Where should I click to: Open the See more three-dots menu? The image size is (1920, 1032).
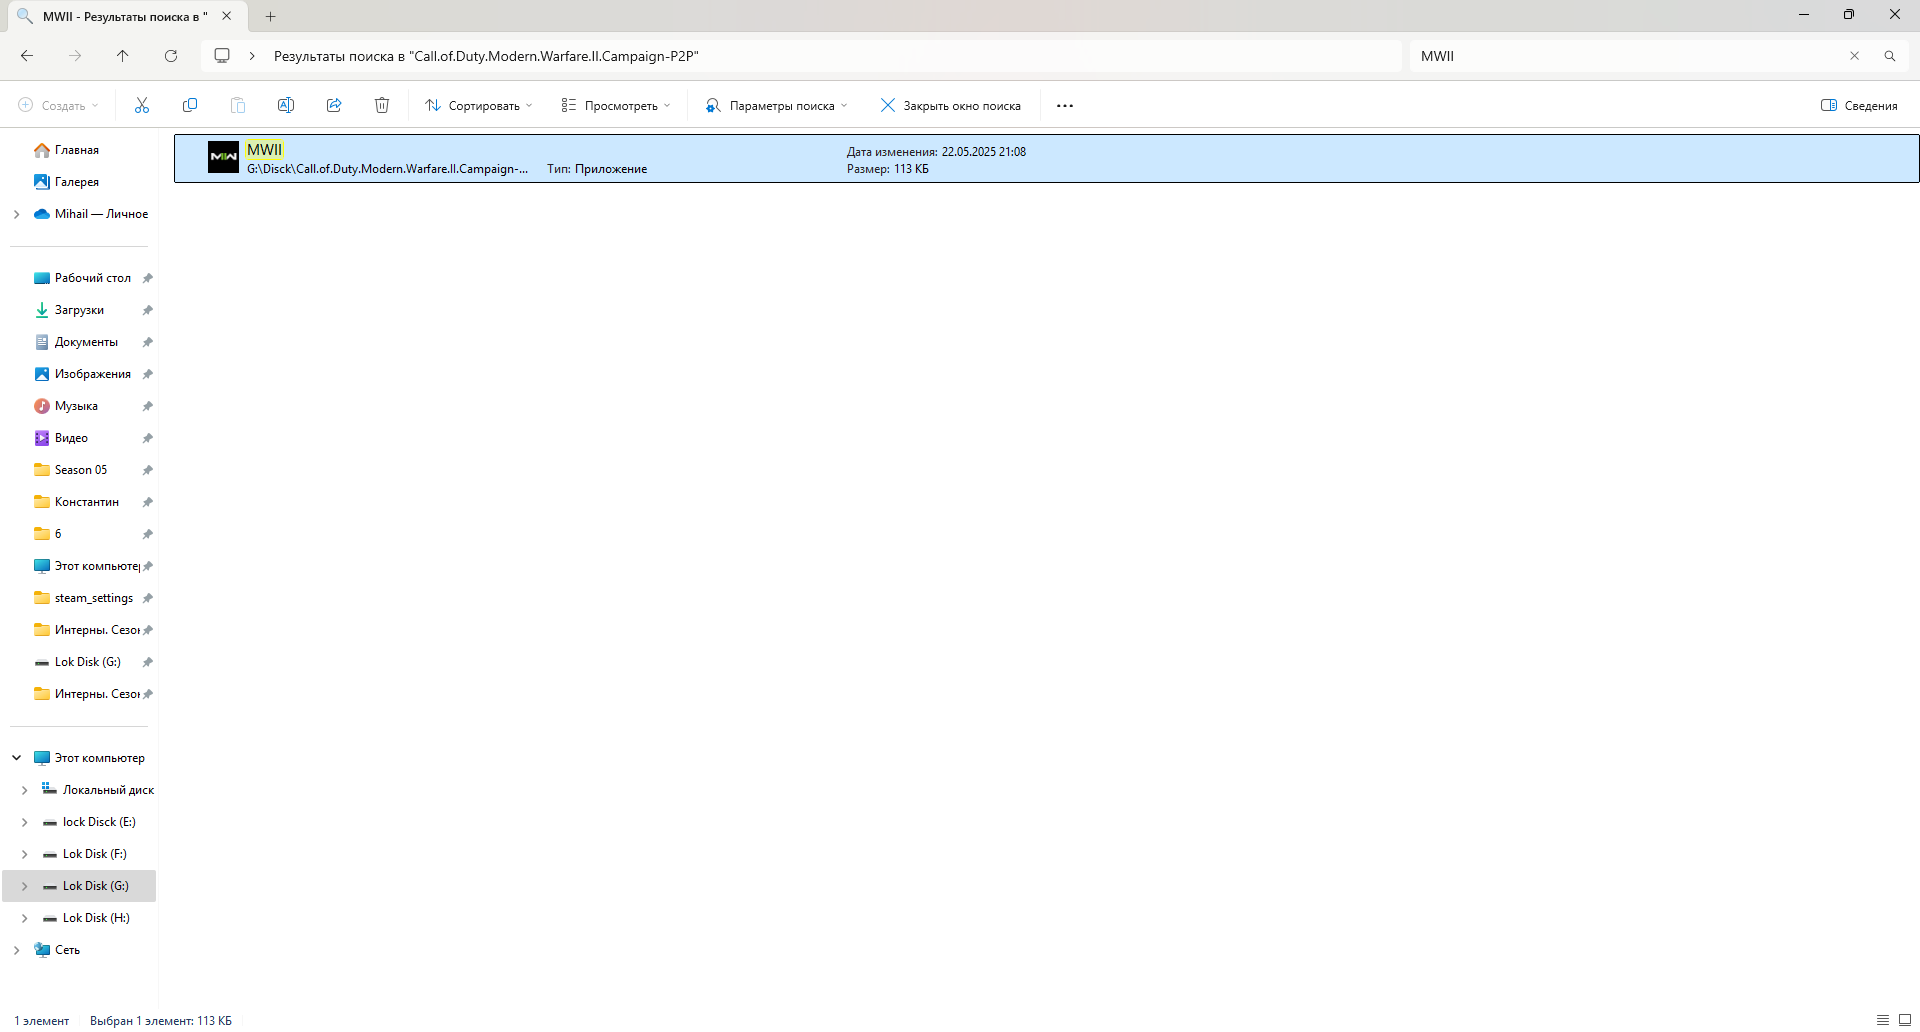(1065, 105)
